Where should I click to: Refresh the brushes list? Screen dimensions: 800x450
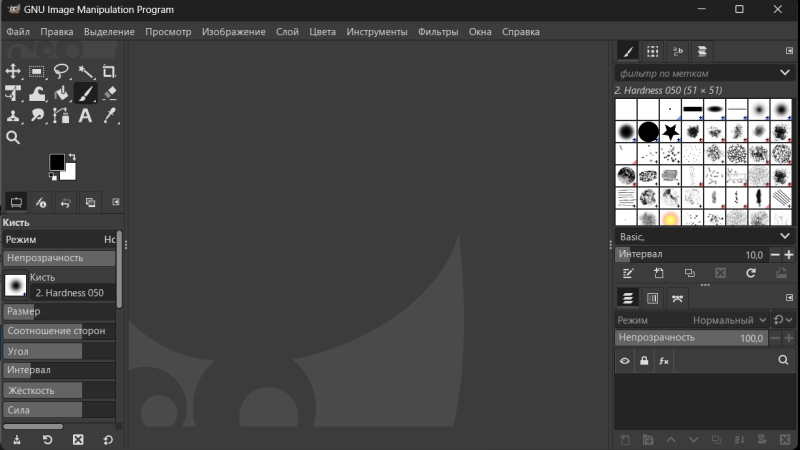751,273
